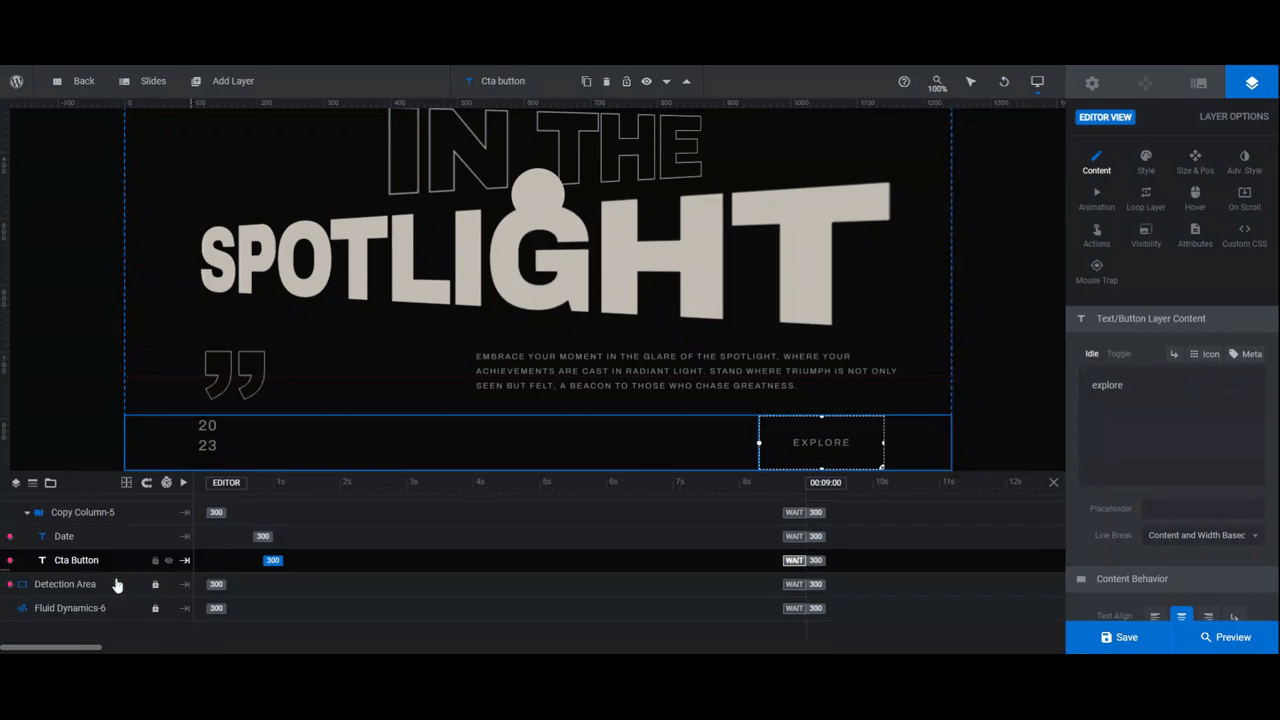The height and width of the screenshot is (720, 1280).
Task: Select the Toggle content tab
Action: (x=1118, y=354)
